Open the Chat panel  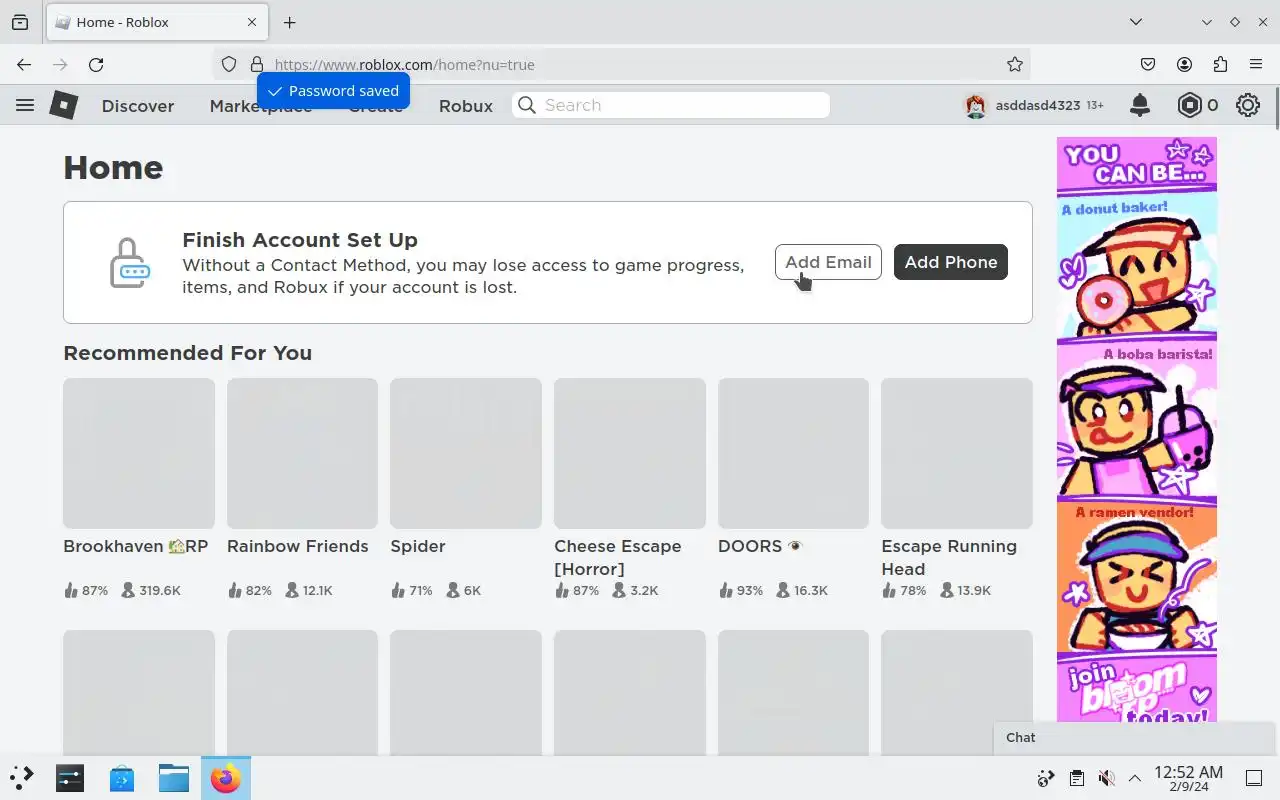tap(1136, 737)
